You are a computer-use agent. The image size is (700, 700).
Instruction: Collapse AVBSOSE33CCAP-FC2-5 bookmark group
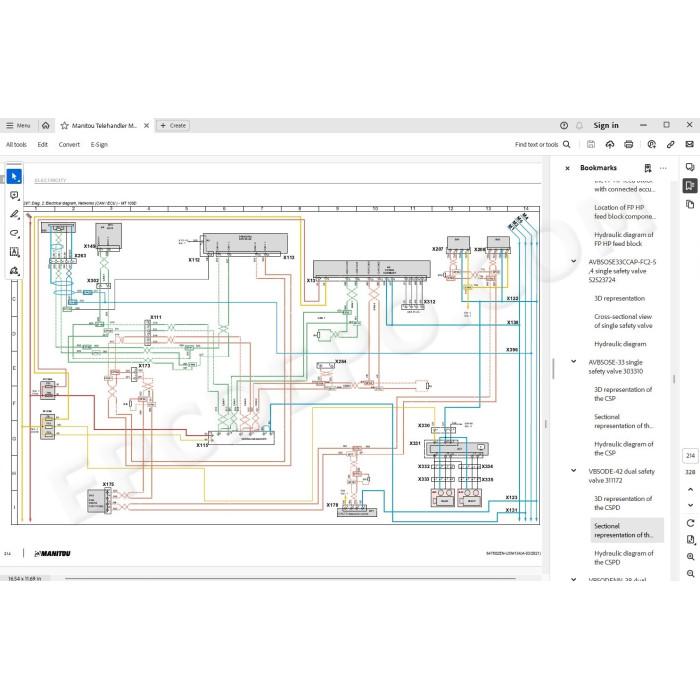coord(574,261)
